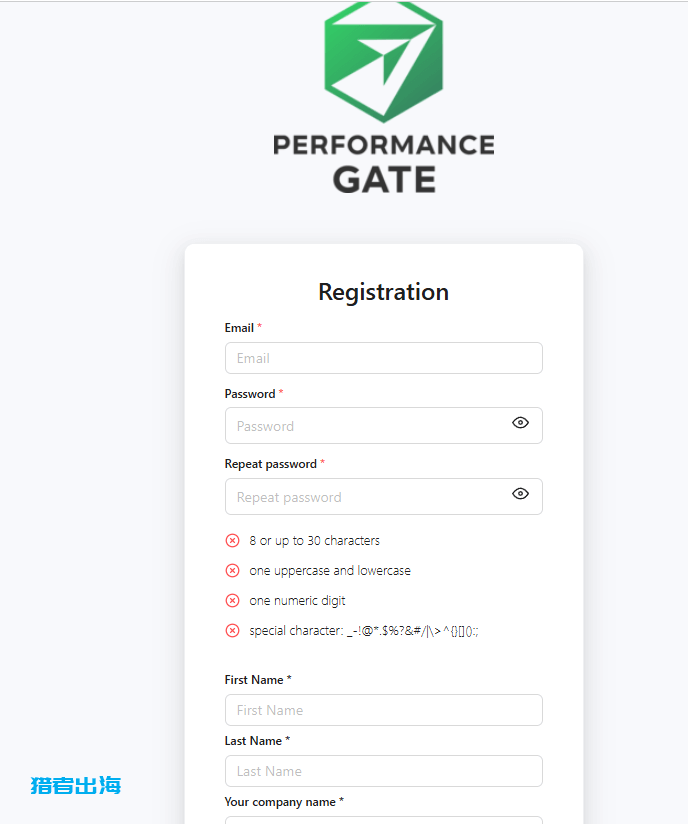
Task: Focus the Email input field
Action: tap(384, 358)
